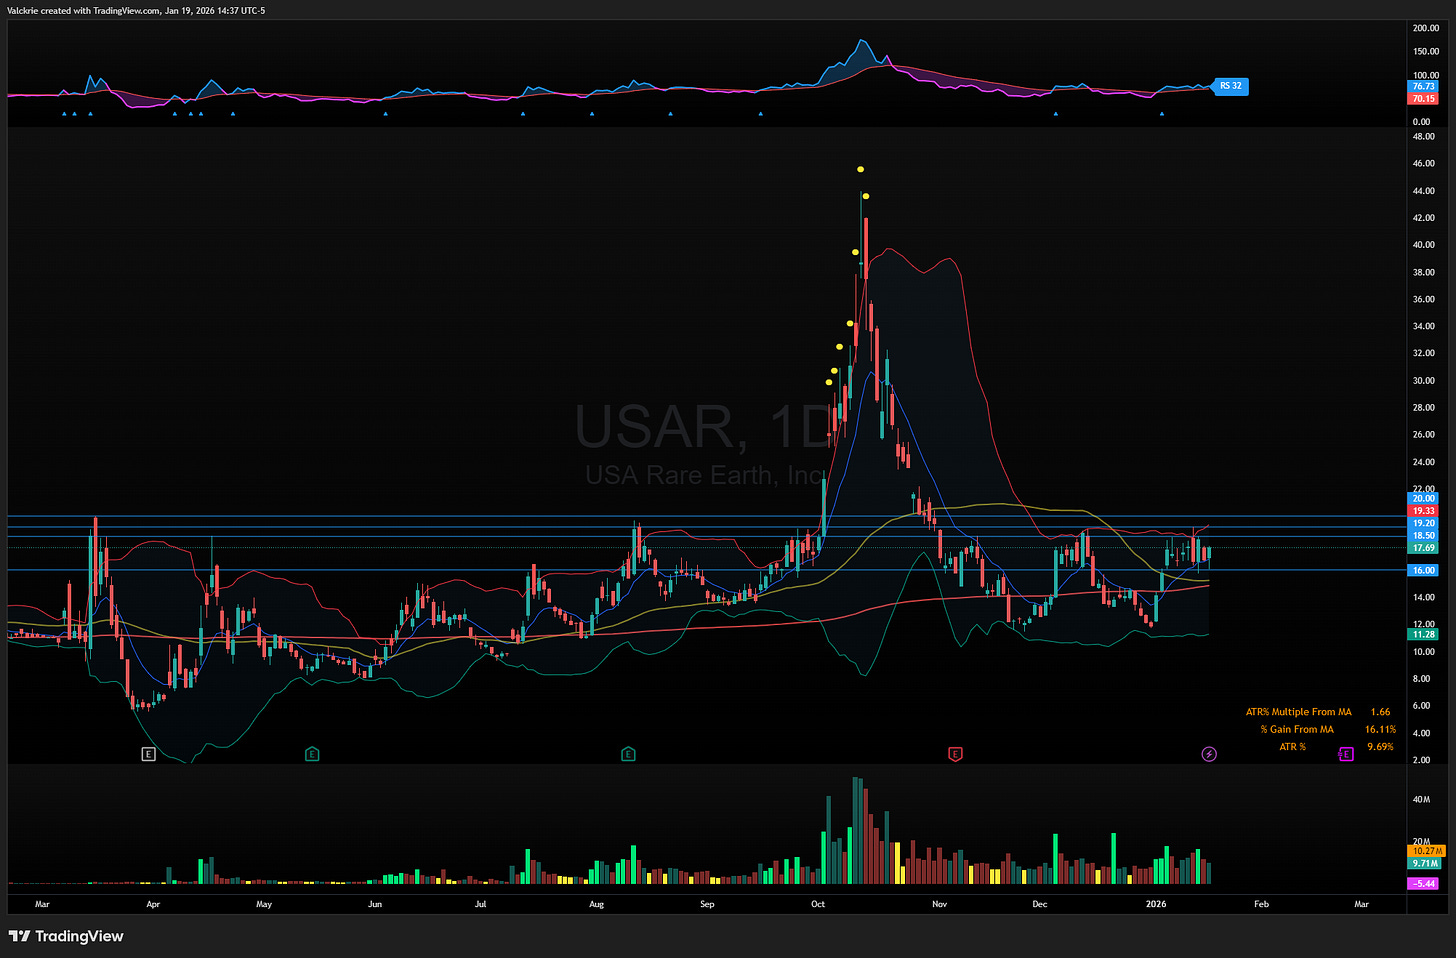1456x958 pixels.
Task: Click the 9.71M green volume label
Action: [x=1425, y=863]
